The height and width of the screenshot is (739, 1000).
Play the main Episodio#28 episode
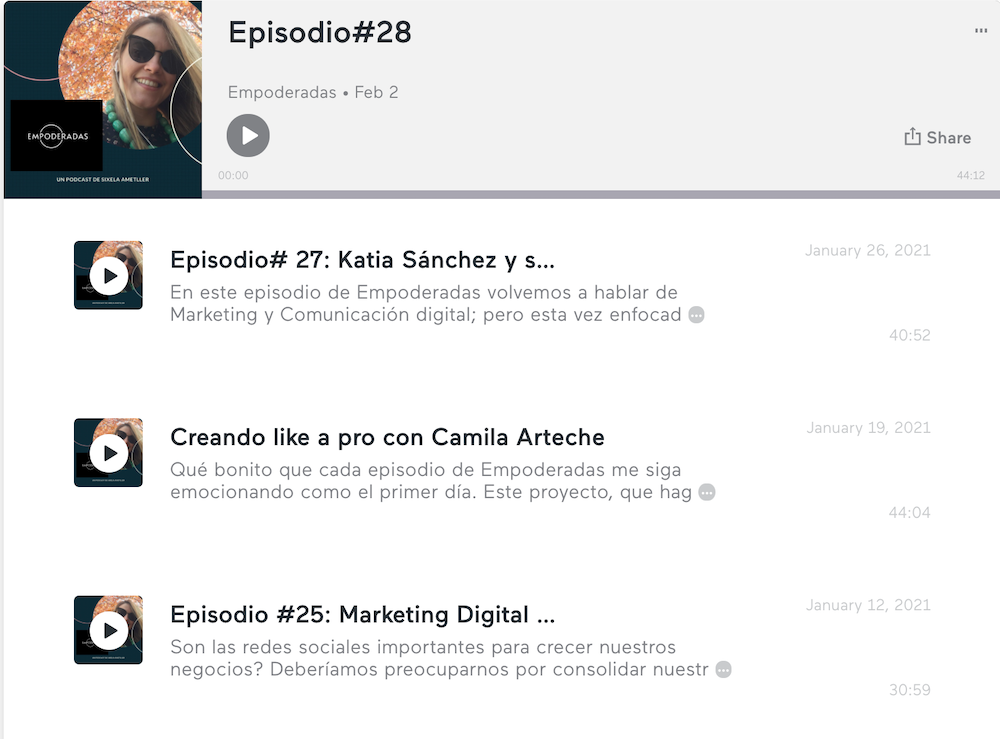tap(248, 136)
